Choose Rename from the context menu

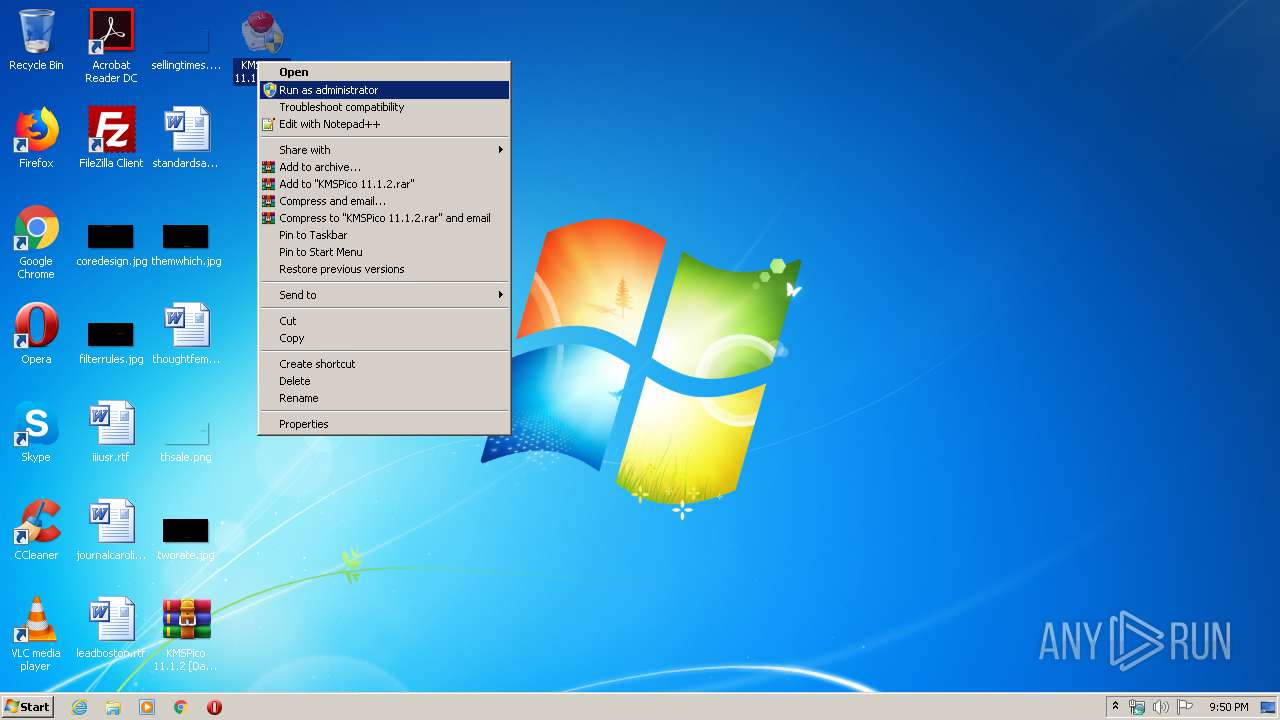click(x=384, y=398)
